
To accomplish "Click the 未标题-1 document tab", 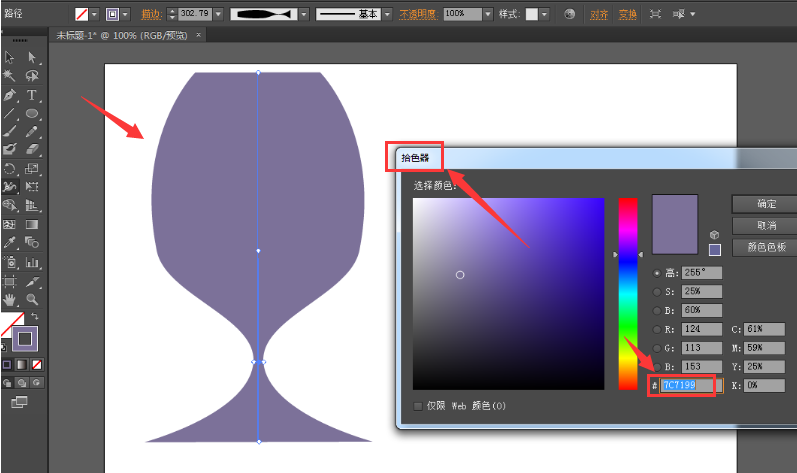I will 118,35.
